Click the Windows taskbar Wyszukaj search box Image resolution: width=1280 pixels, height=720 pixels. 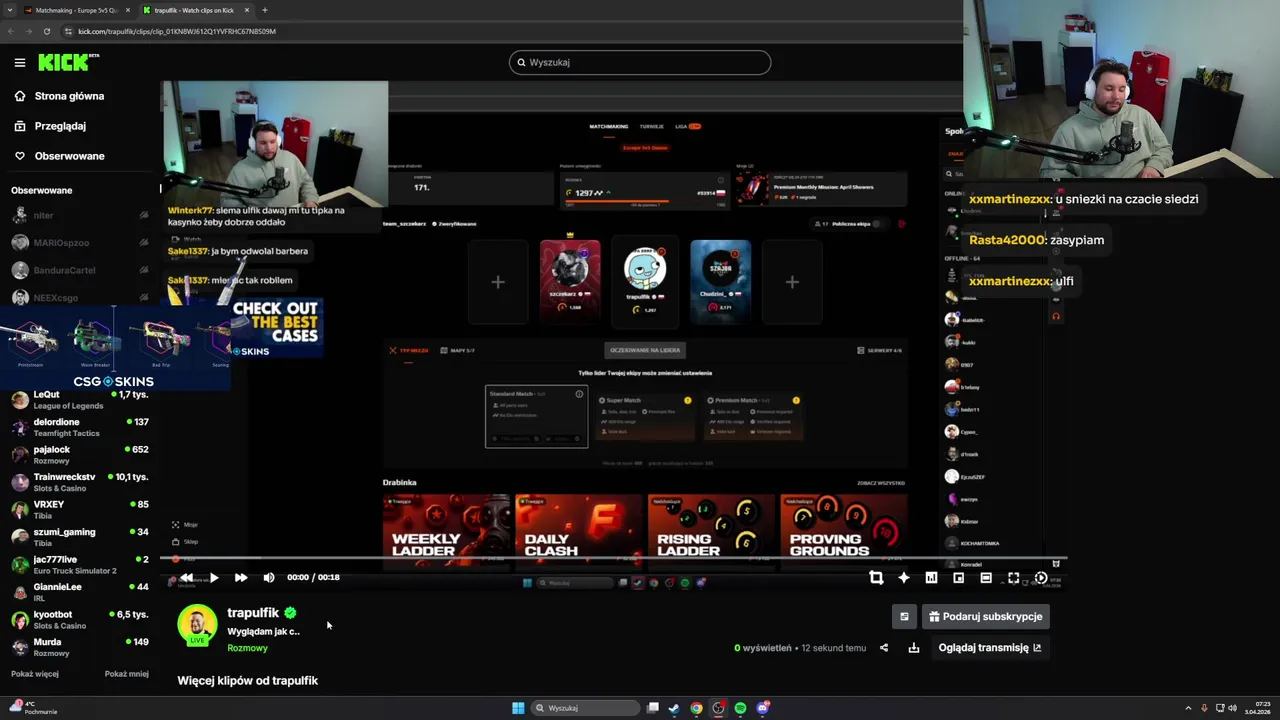[x=585, y=708]
